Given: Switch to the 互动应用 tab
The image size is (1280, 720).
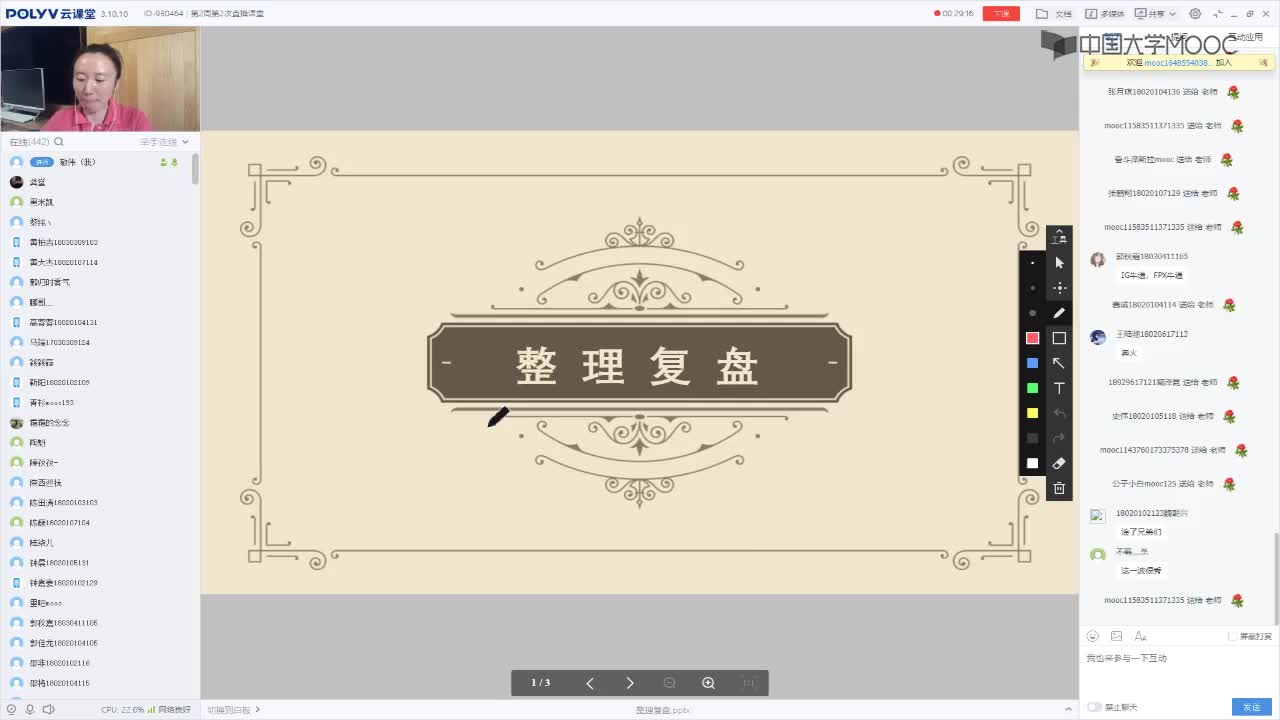Looking at the screenshot, I should [1245, 37].
